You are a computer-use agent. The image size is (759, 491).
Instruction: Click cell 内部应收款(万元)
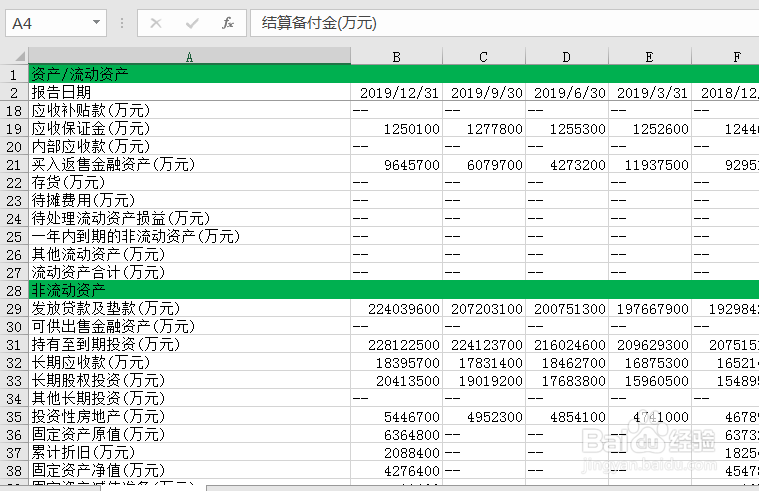click(189, 146)
